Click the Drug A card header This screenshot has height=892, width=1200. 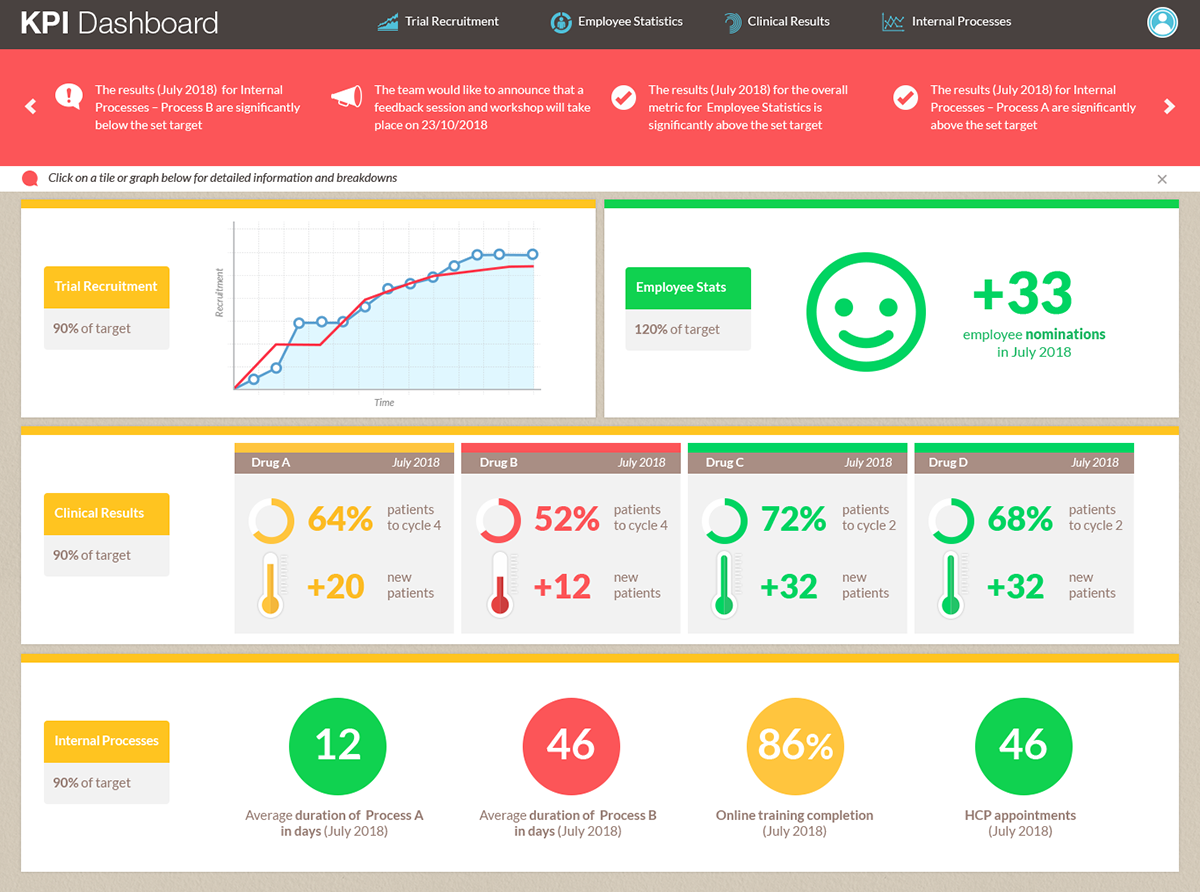point(344,463)
